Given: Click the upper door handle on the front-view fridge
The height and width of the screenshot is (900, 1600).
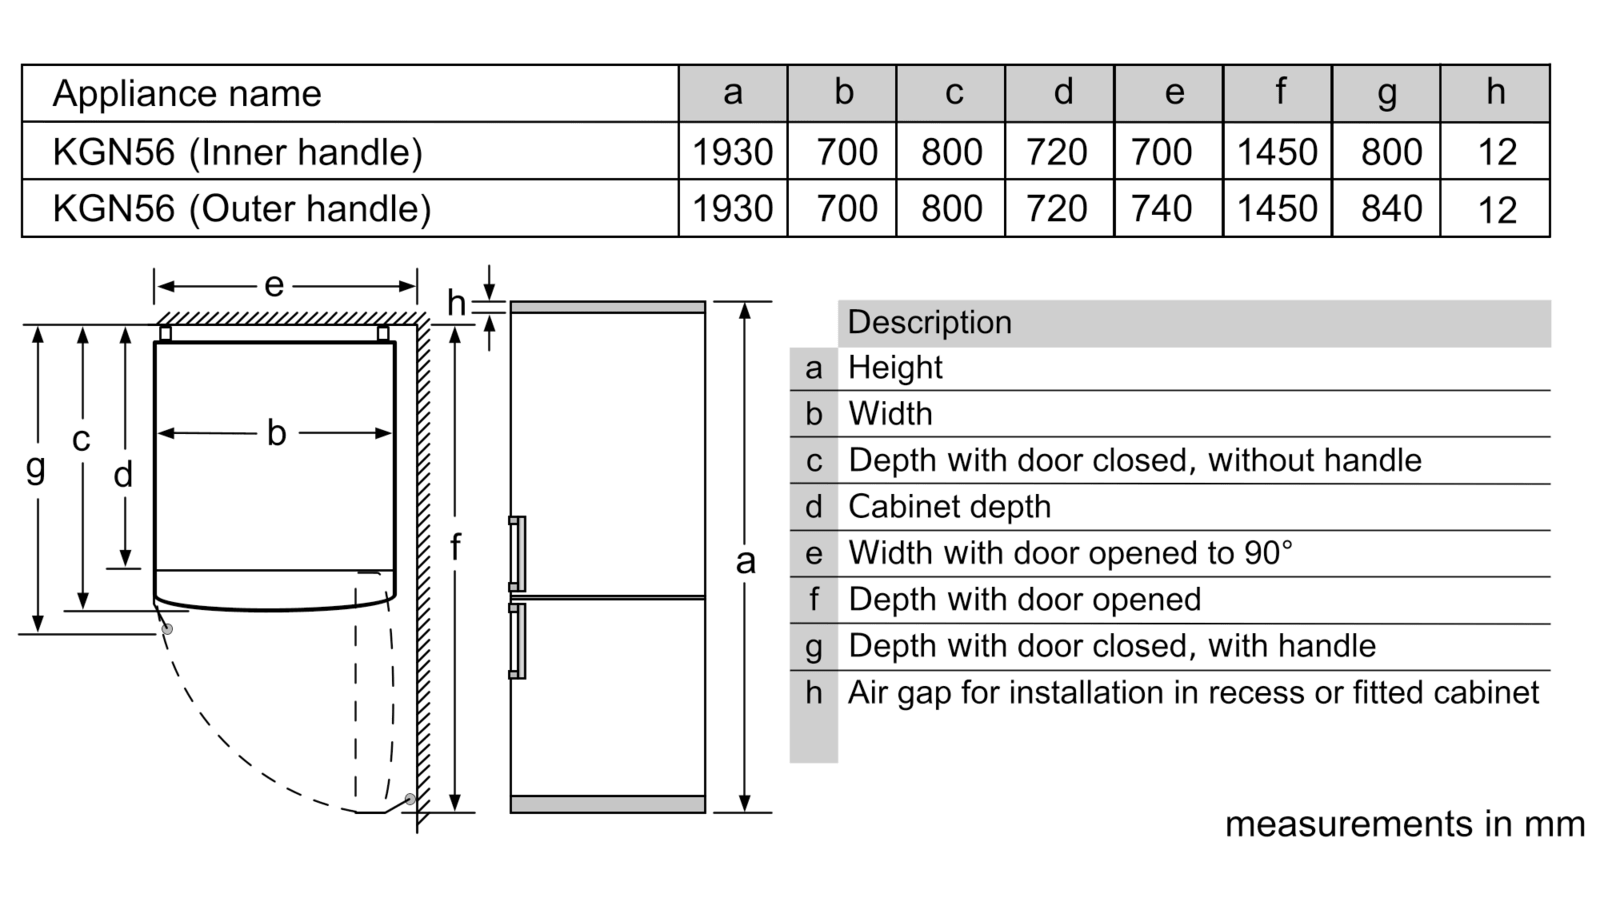Looking at the screenshot, I should click(x=517, y=553).
